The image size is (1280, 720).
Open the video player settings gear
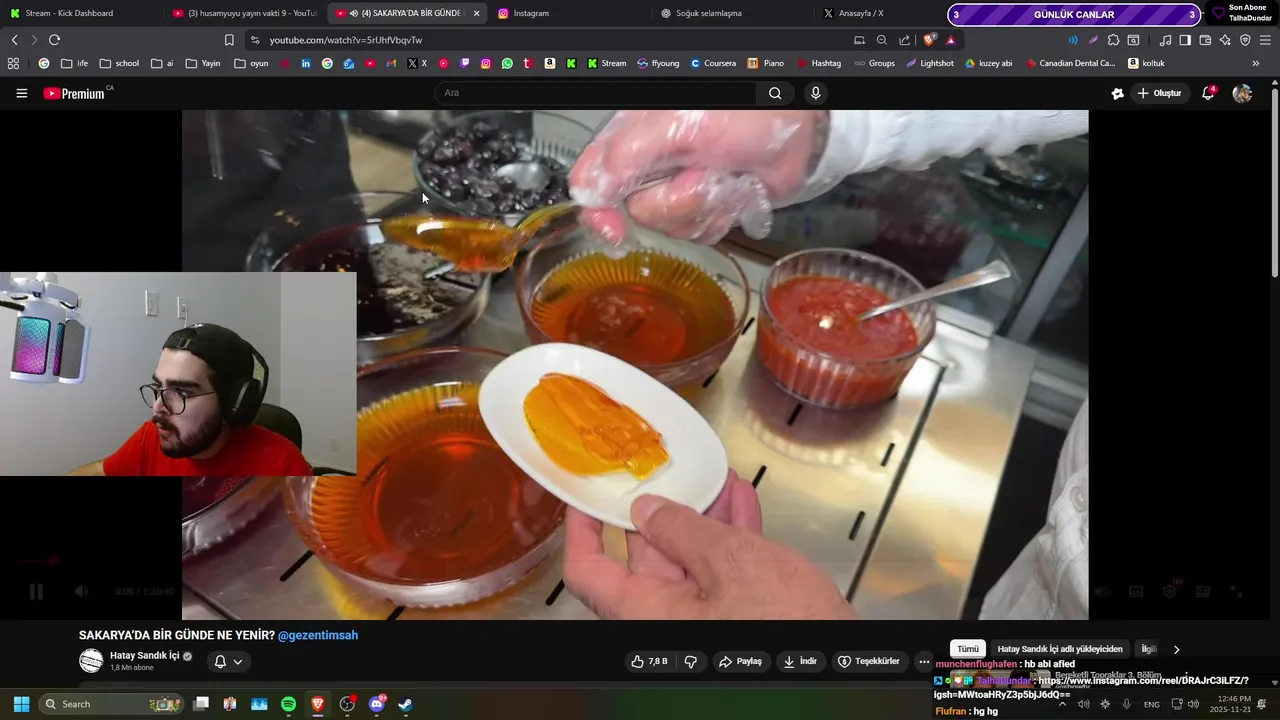pyautogui.click(x=1169, y=591)
